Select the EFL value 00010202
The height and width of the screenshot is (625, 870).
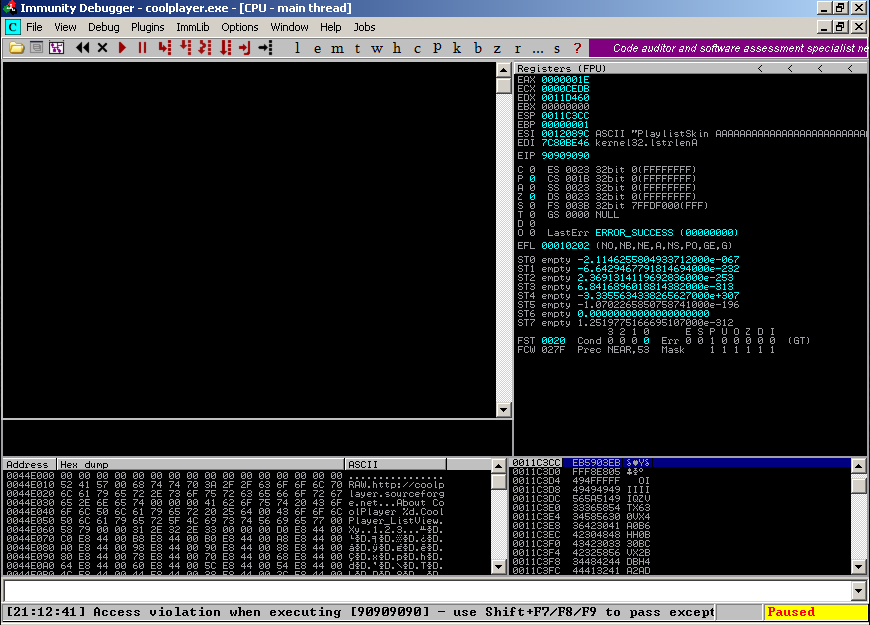coord(565,245)
